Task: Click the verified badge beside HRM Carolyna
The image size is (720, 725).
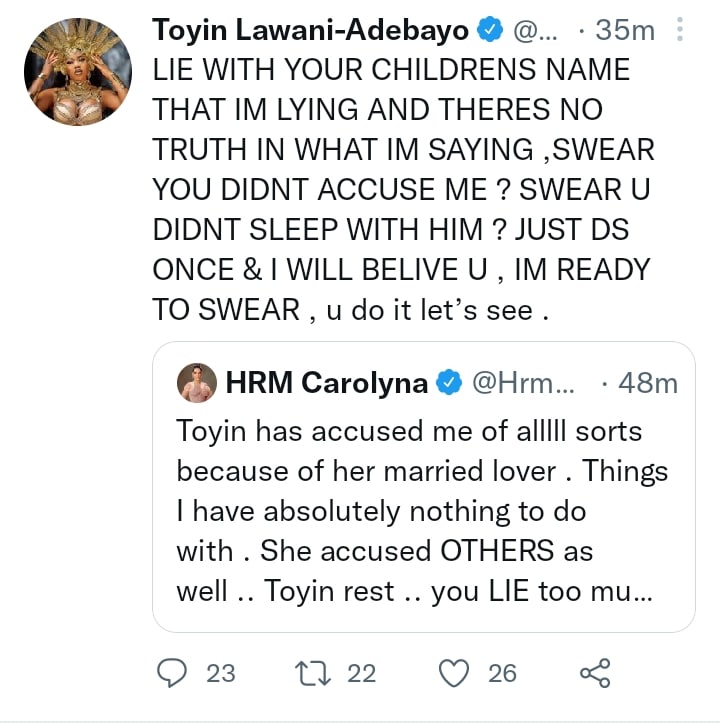Action: coord(448,382)
